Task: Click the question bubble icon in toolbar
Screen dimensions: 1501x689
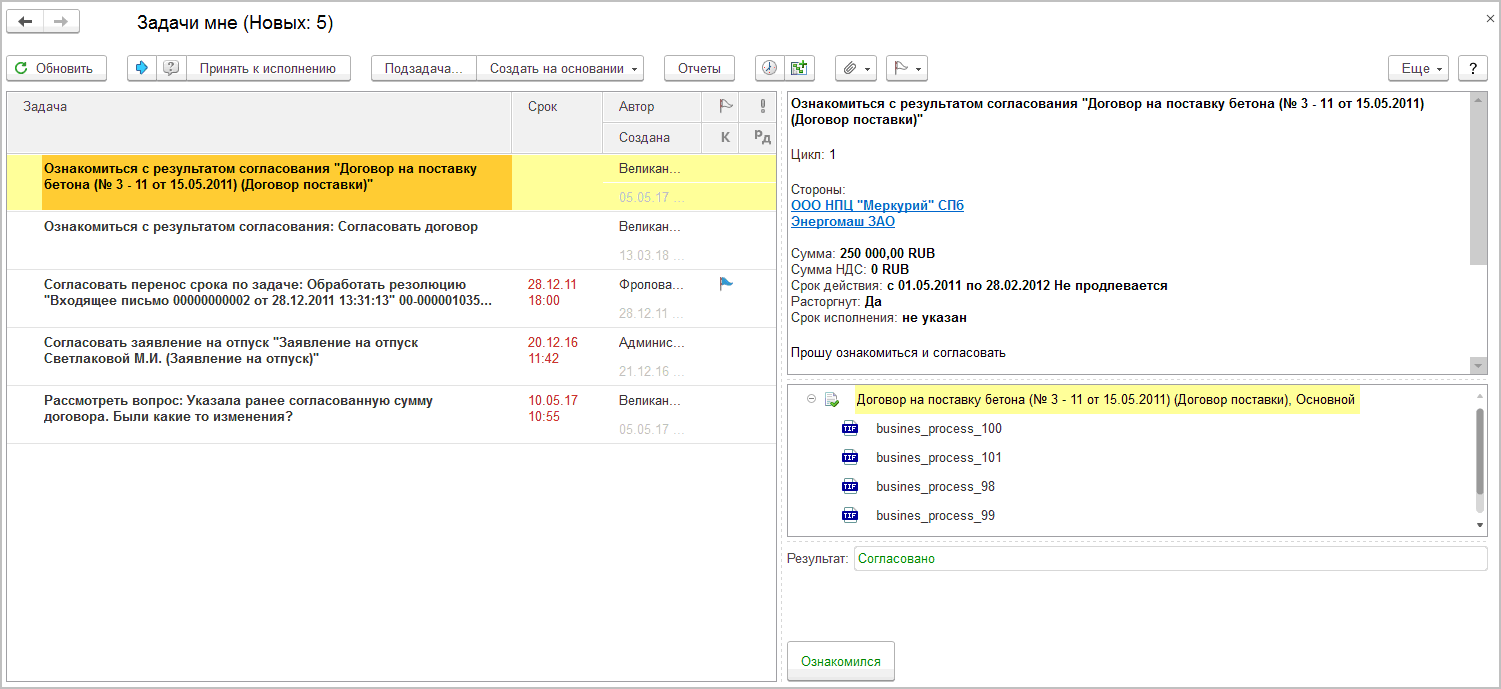Action: [x=171, y=68]
